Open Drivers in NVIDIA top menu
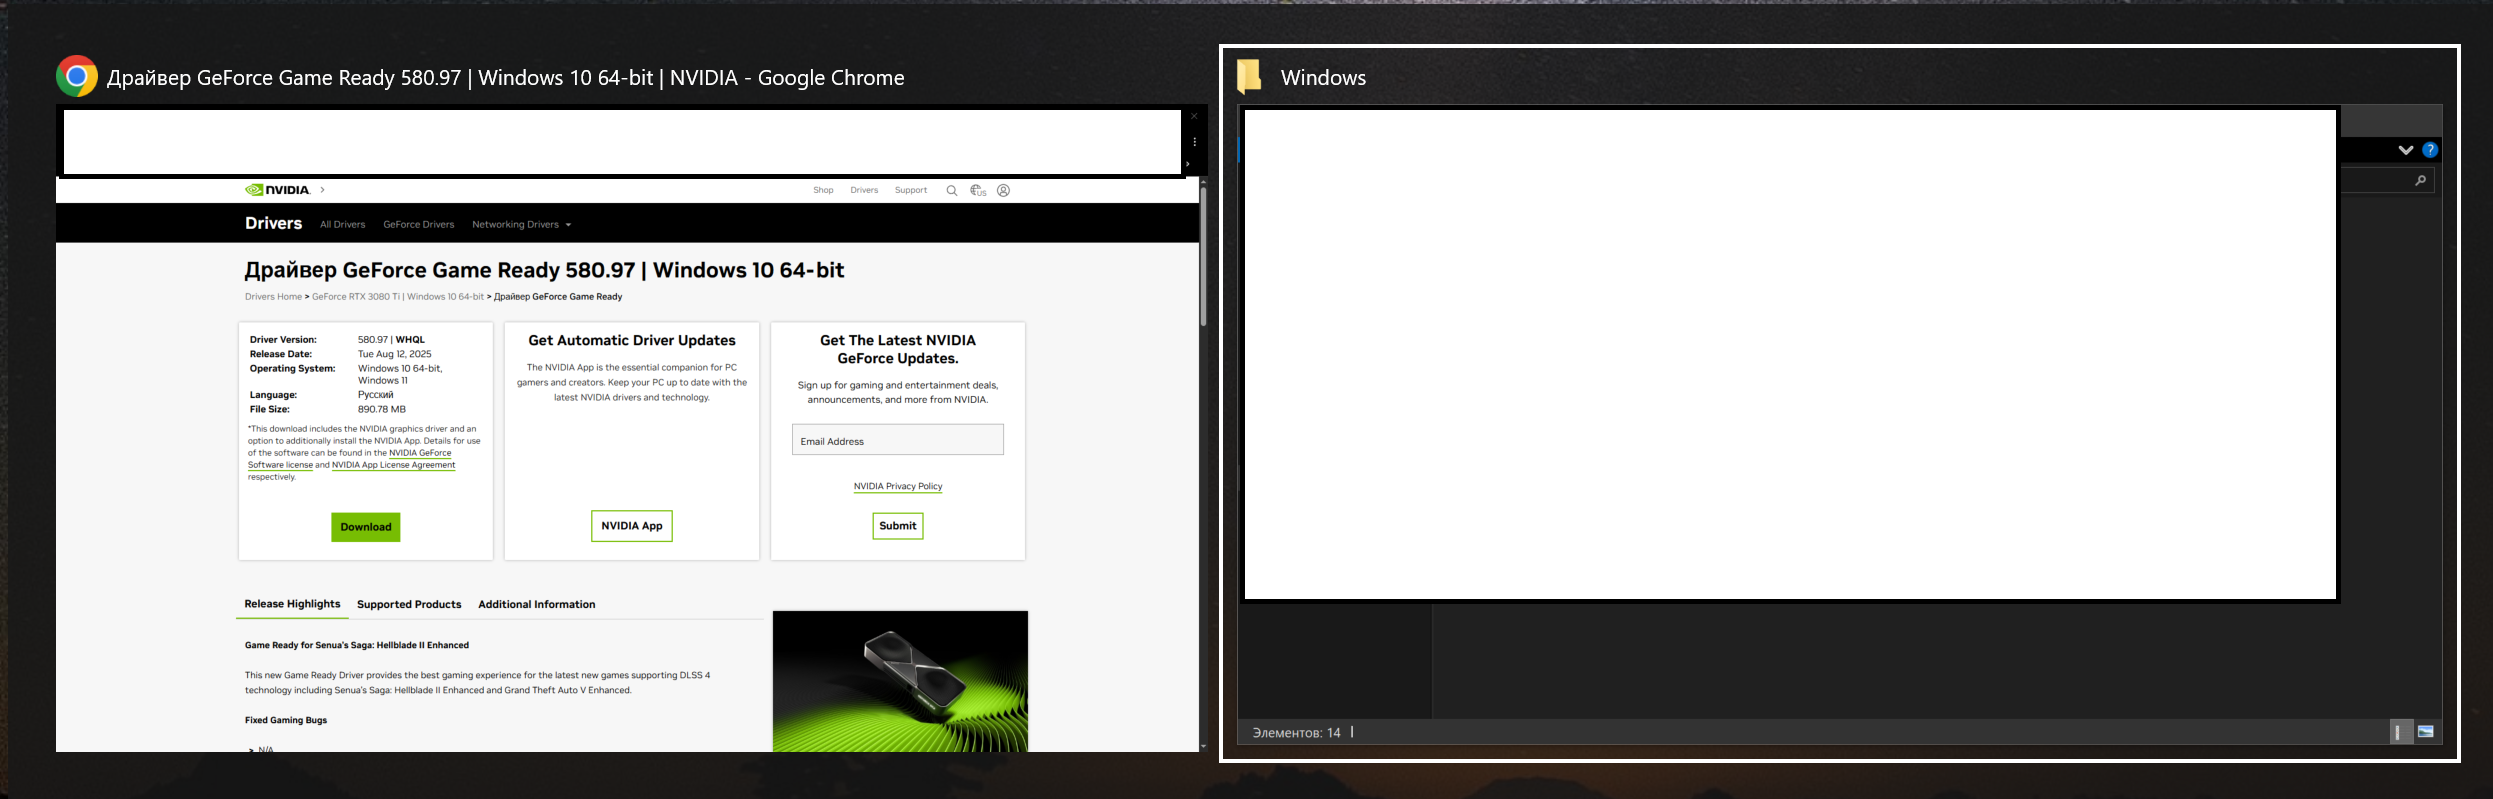 [864, 190]
